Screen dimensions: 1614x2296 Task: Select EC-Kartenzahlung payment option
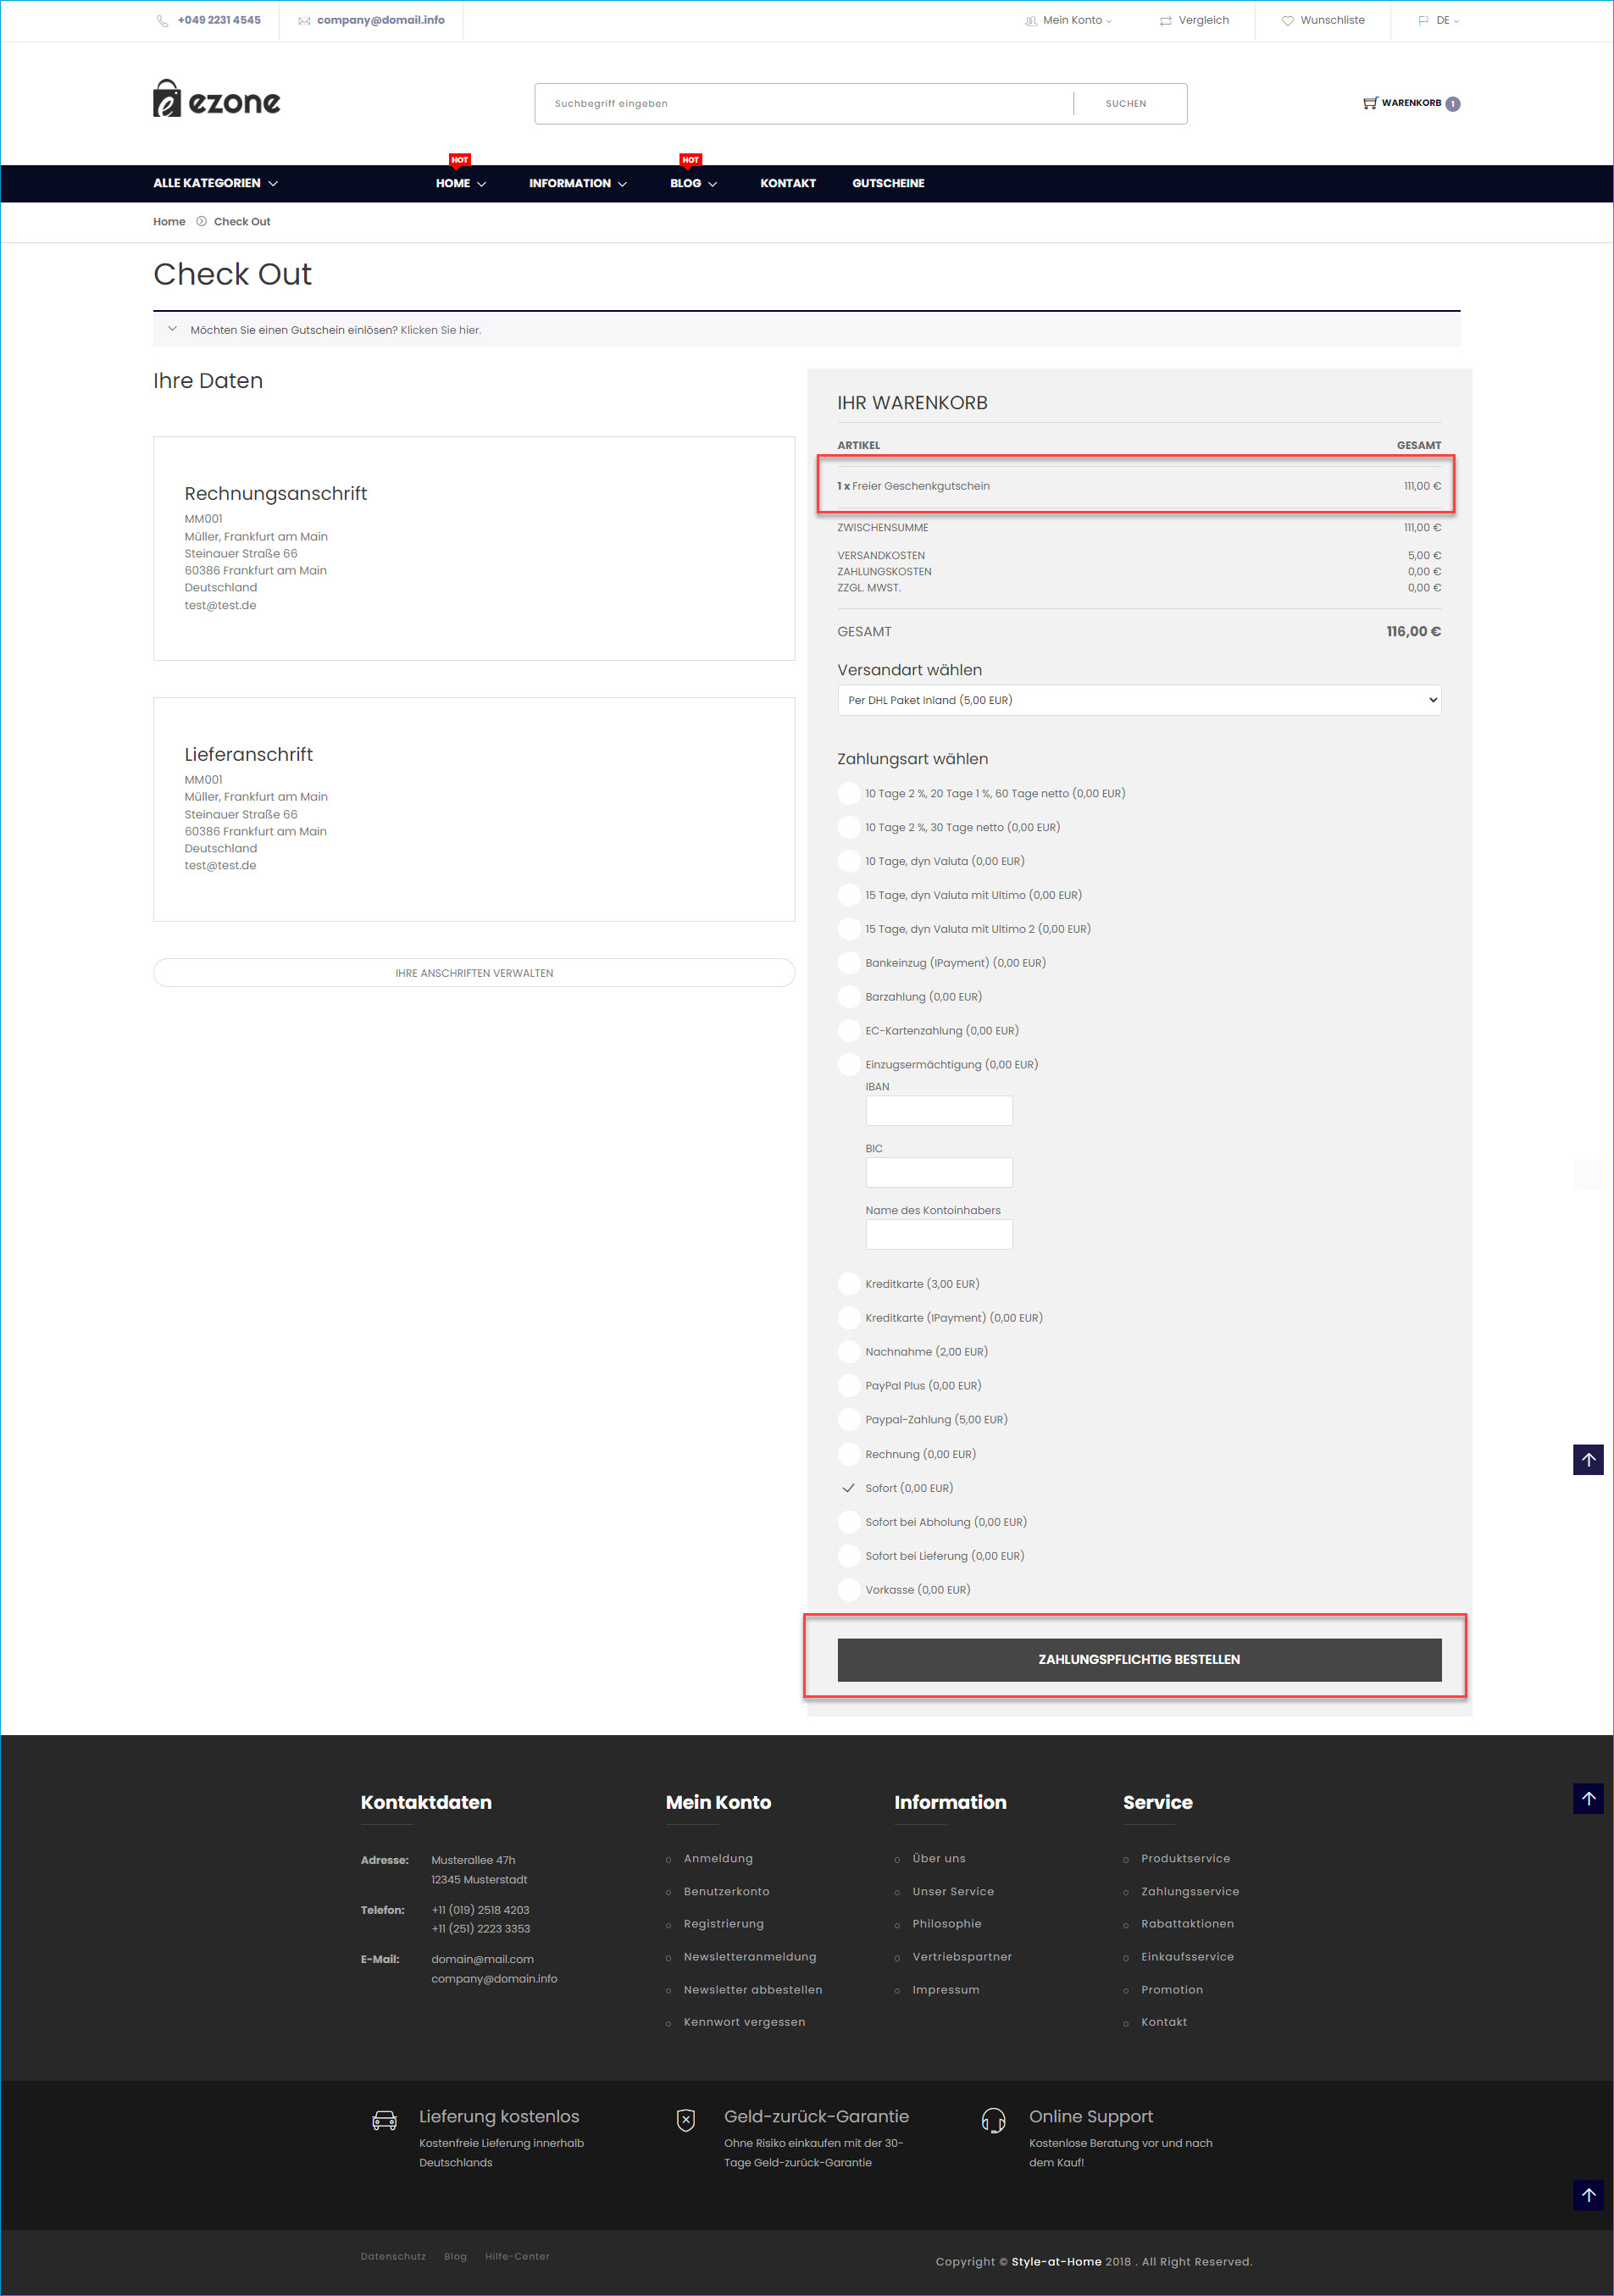tap(849, 1031)
